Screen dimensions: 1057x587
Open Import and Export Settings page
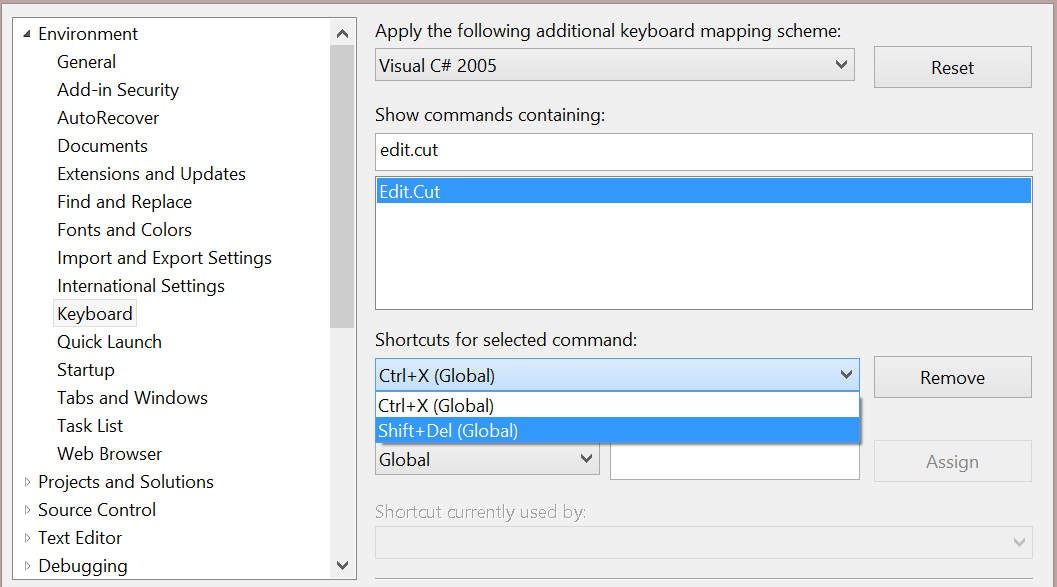[x=164, y=258]
